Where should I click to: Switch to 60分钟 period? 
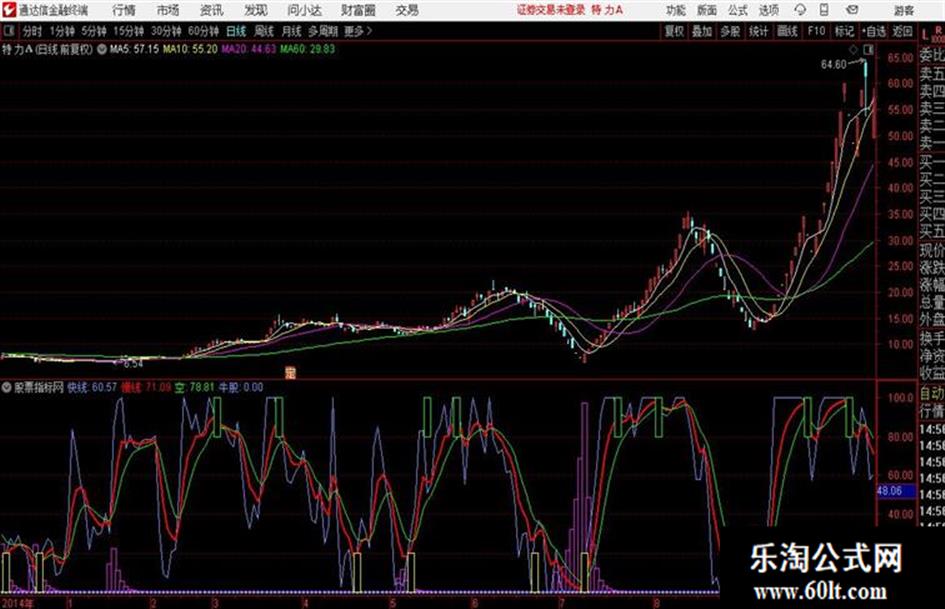pyautogui.click(x=203, y=31)
